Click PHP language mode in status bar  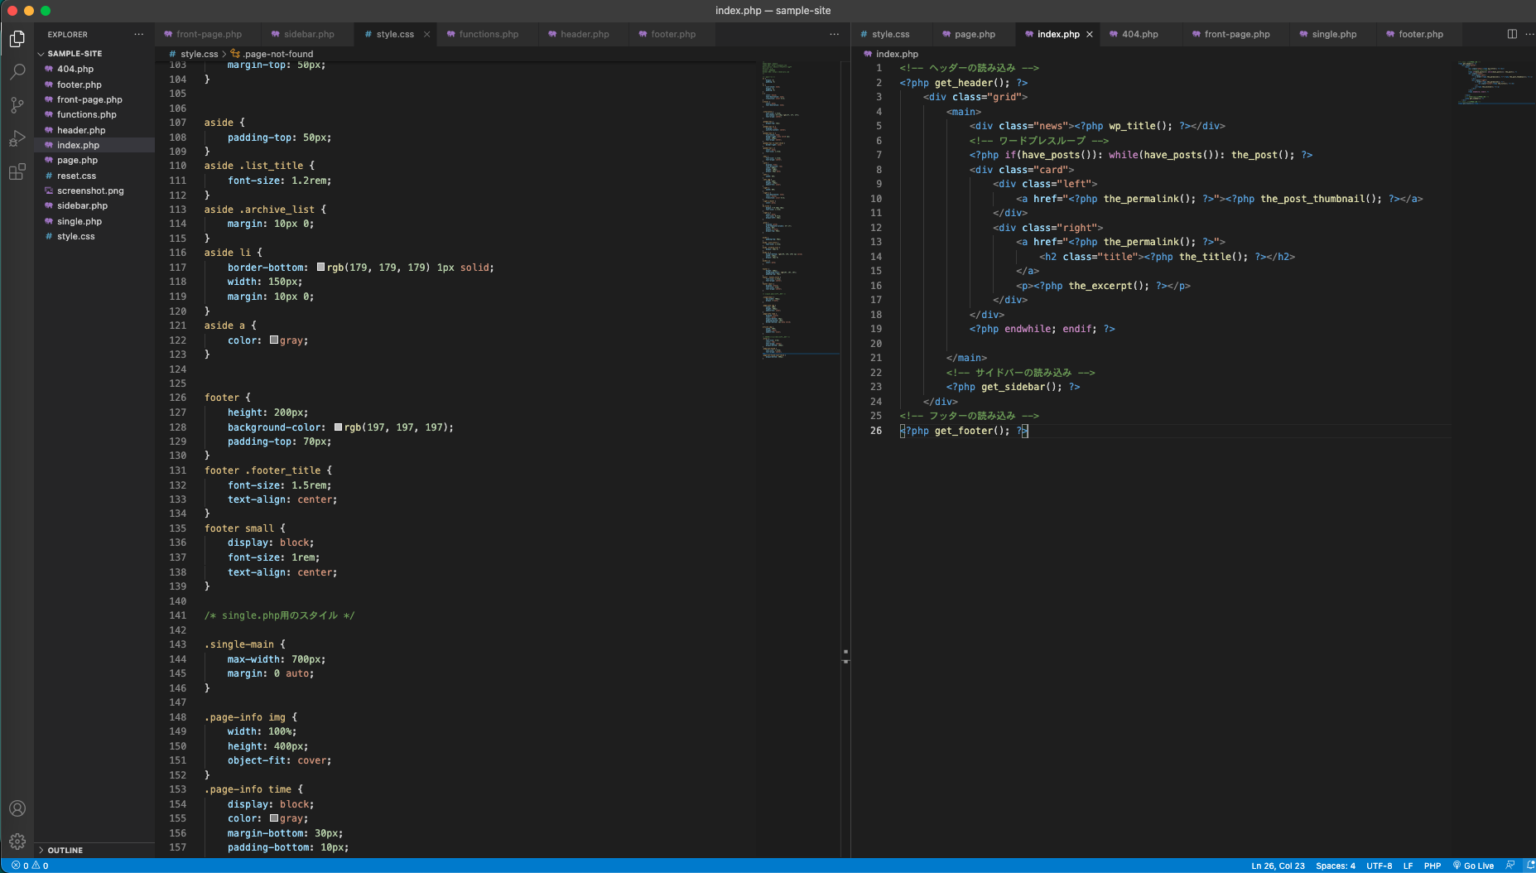(x=1432, y=866)
